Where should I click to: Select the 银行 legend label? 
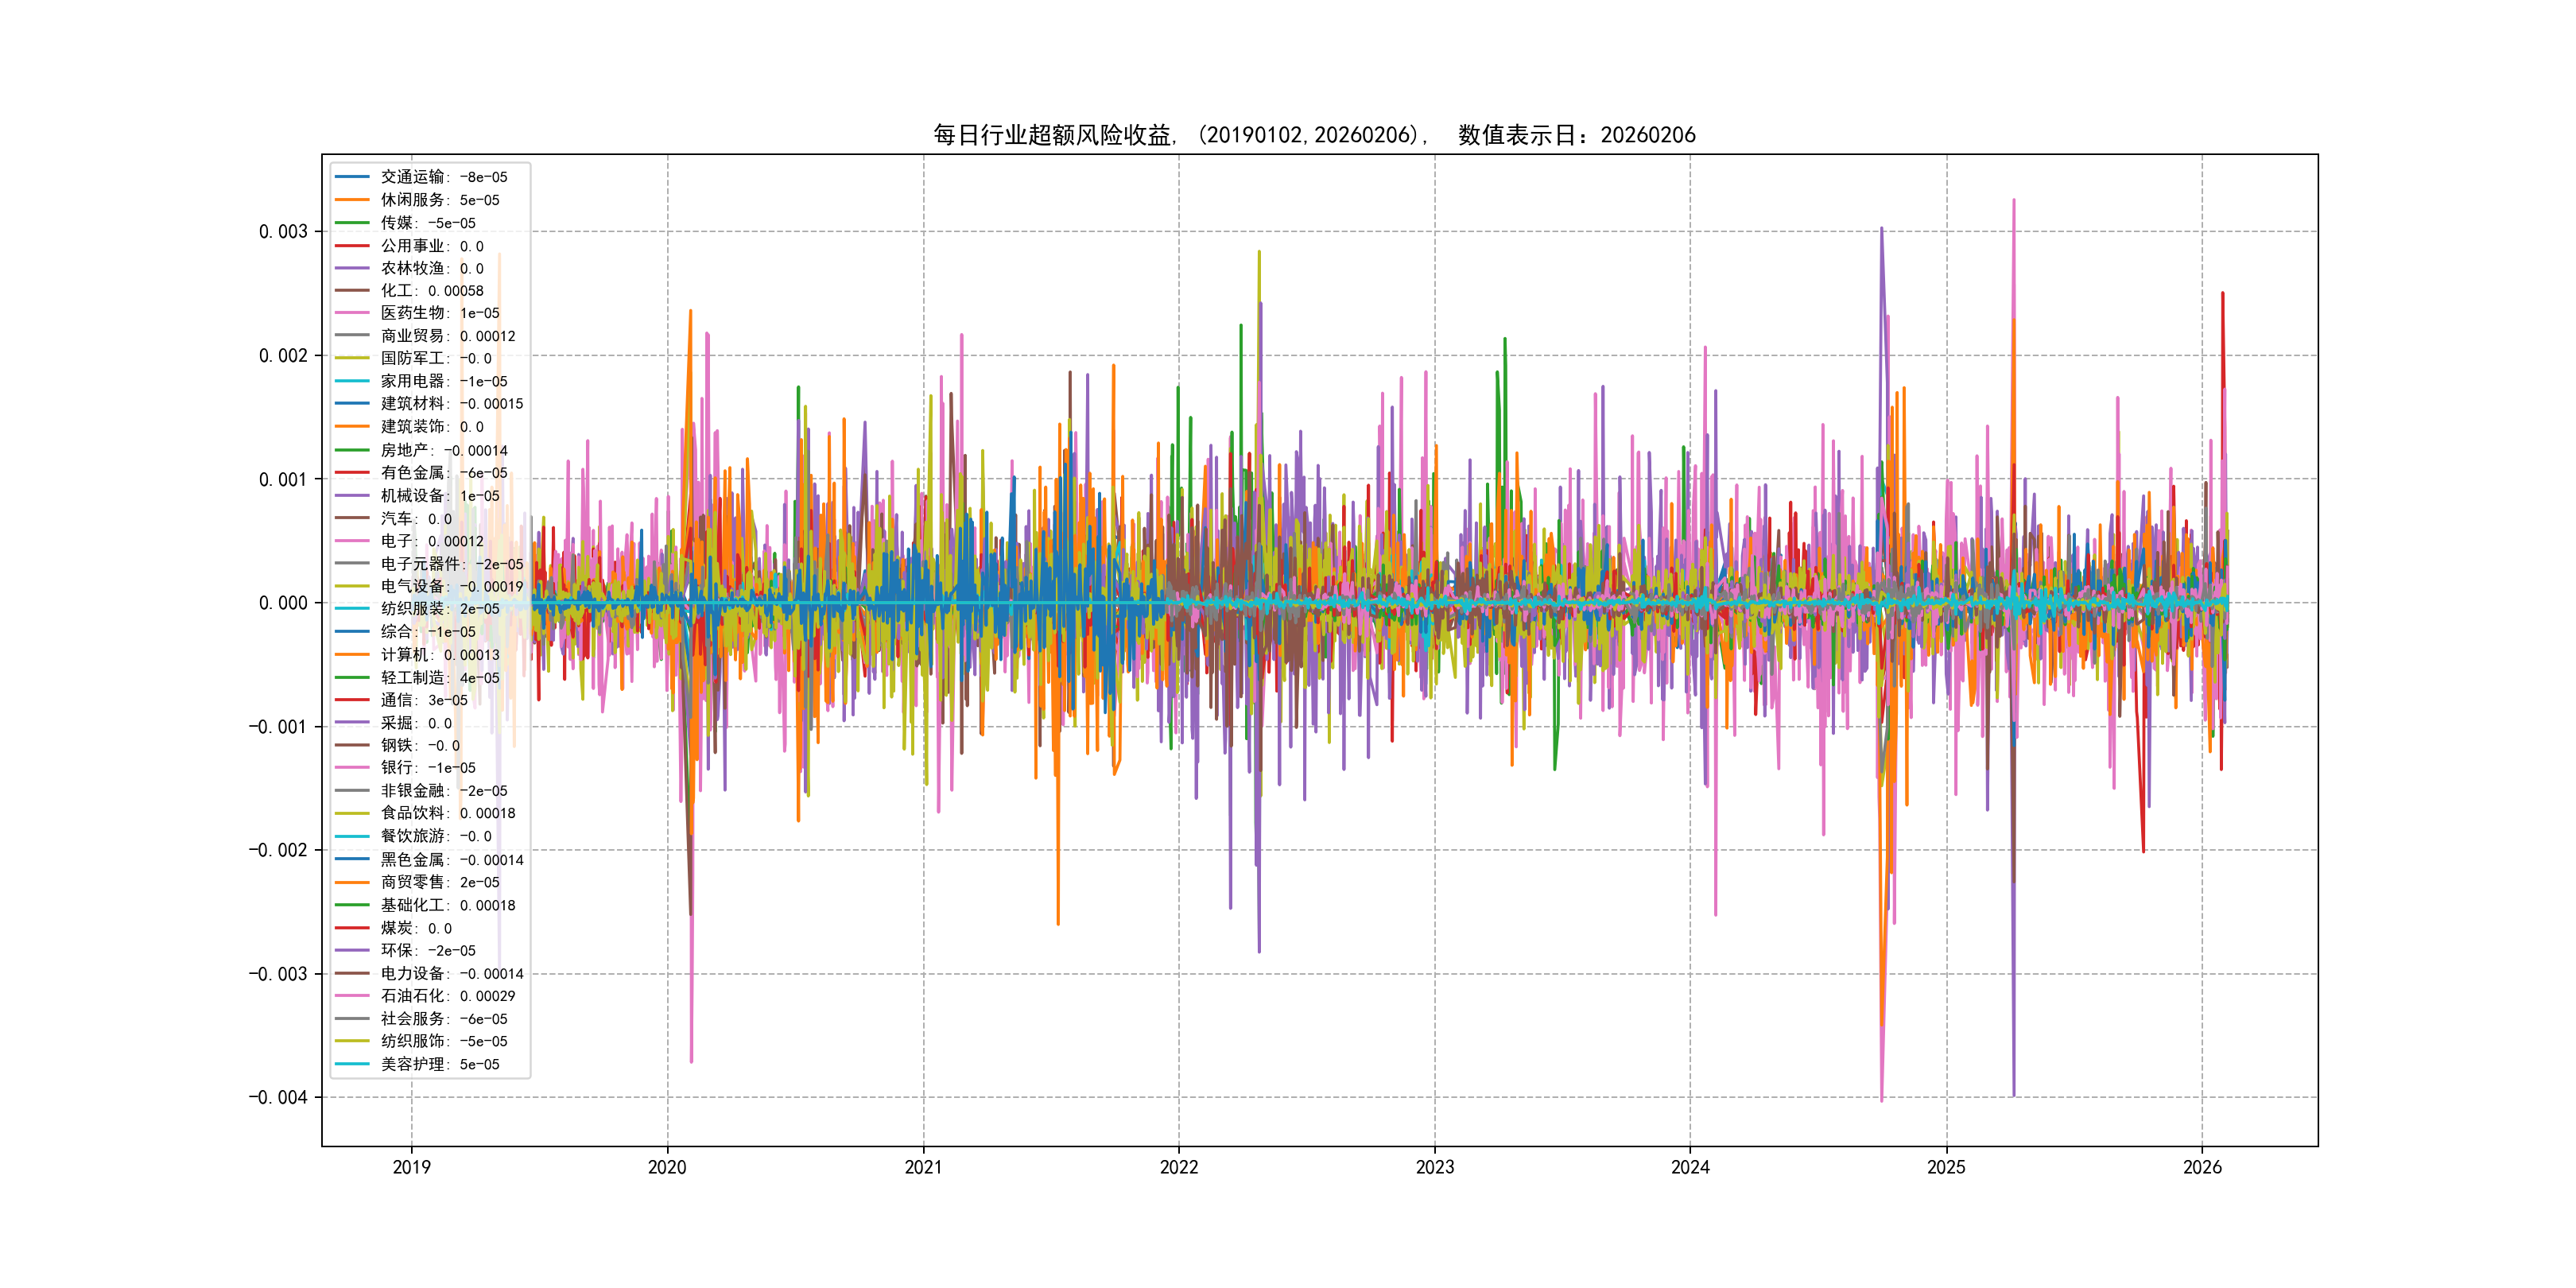click(427, 768)
